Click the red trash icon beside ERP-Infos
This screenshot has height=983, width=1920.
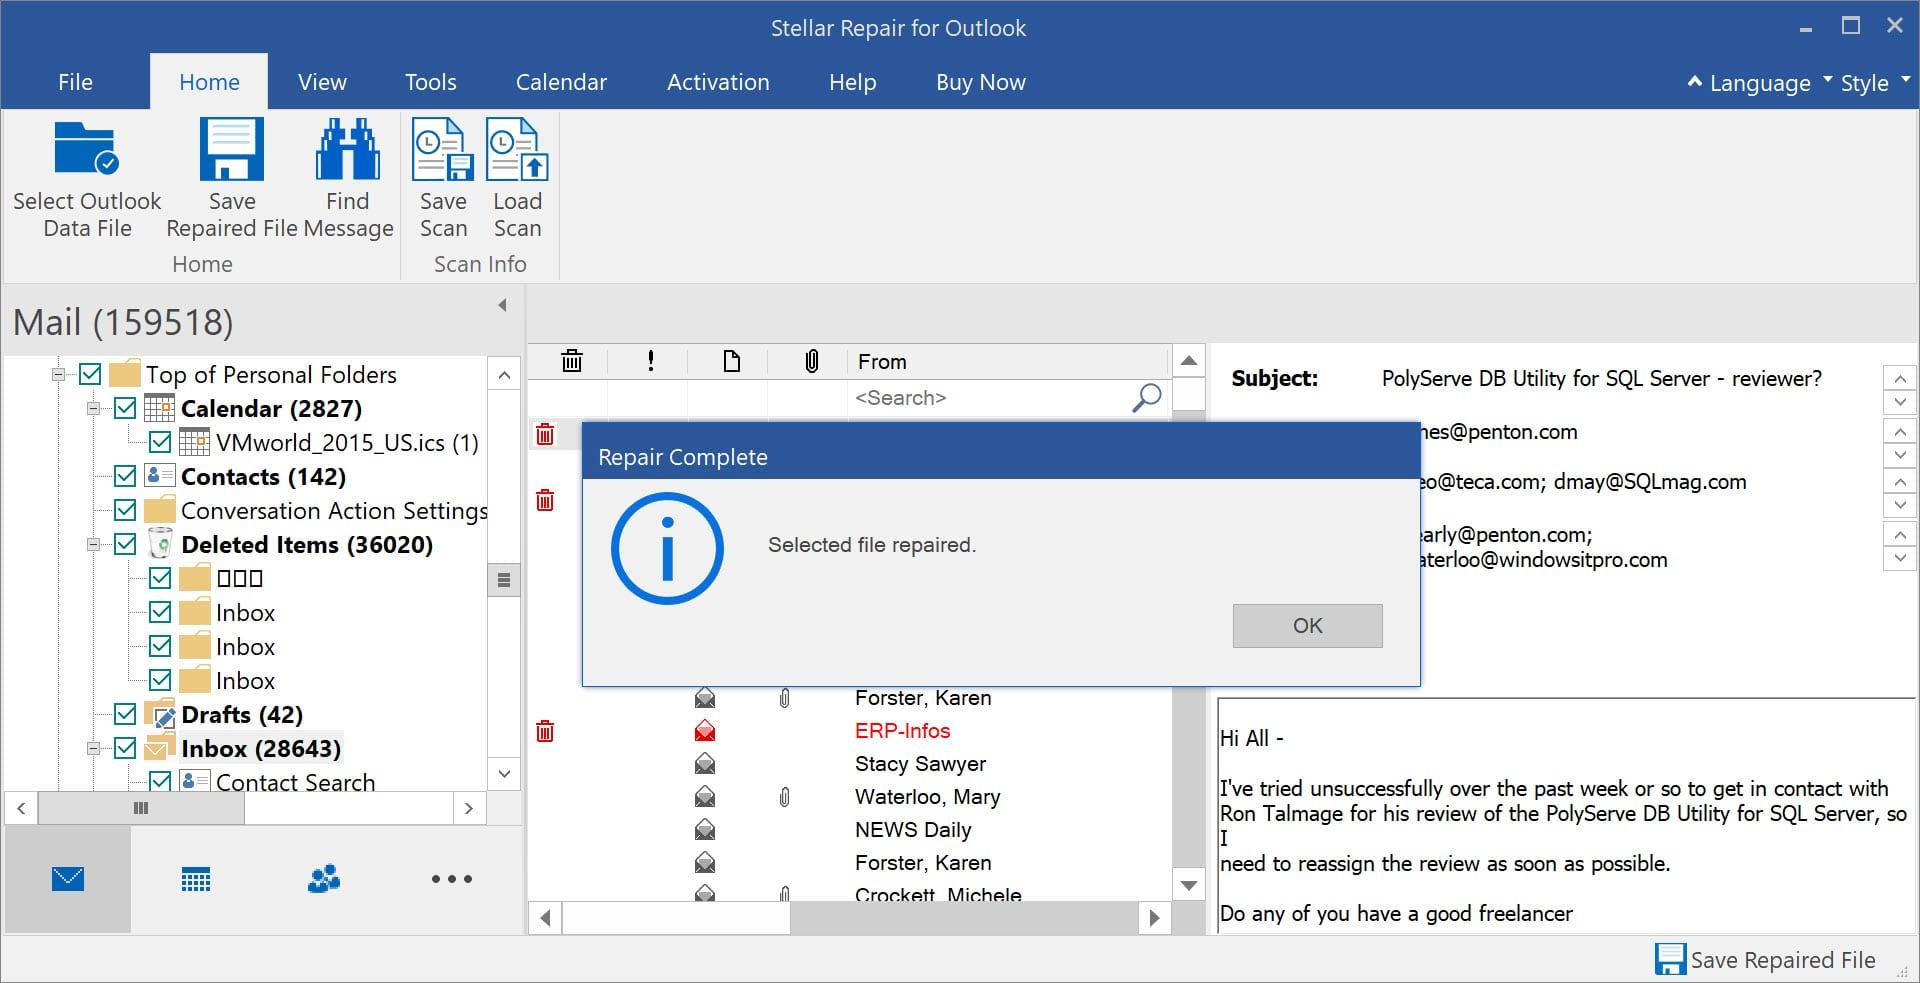point(545,731)
